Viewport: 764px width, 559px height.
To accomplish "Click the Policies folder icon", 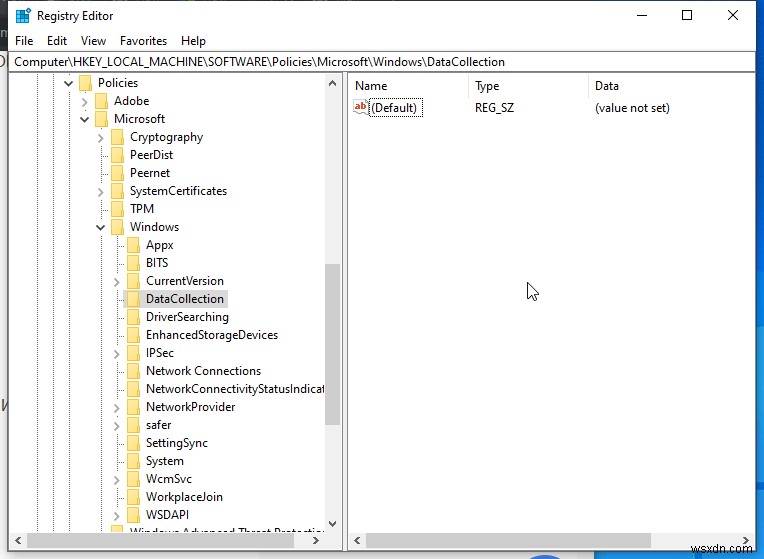I will click(85, 83).
